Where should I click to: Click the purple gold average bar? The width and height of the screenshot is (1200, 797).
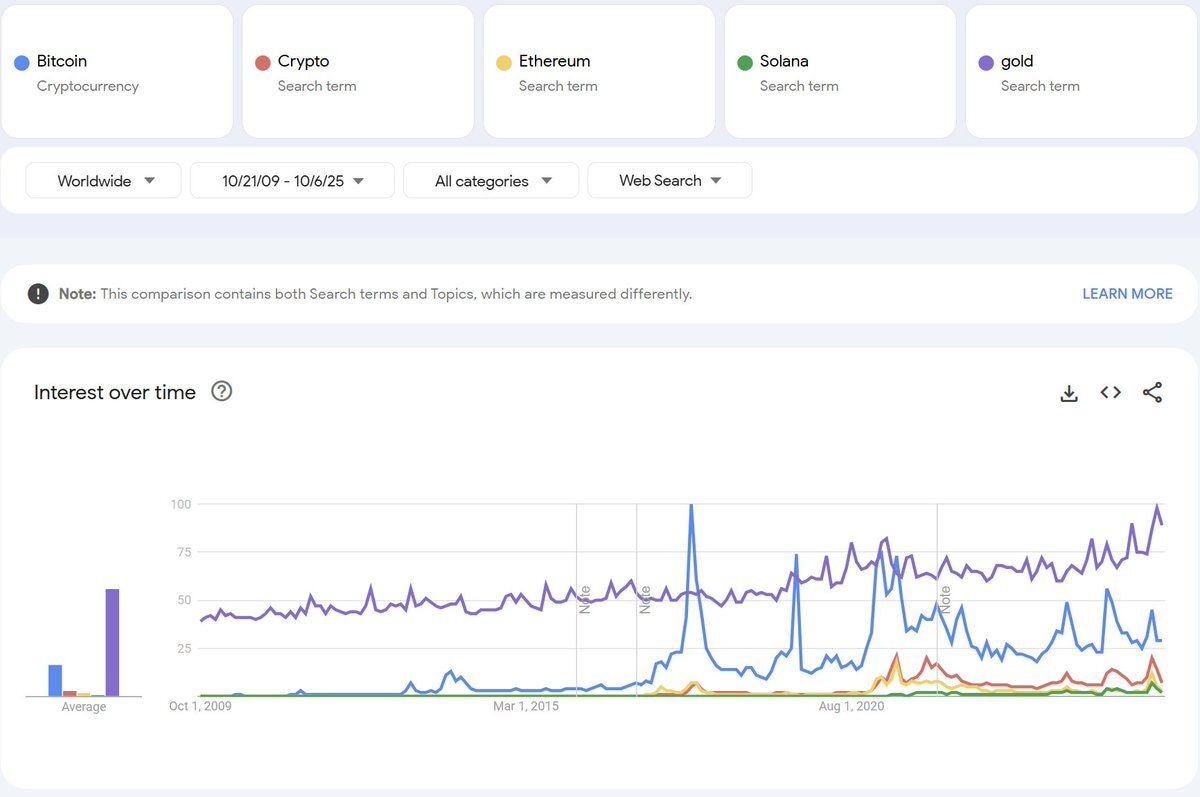(x=112, y=642)
